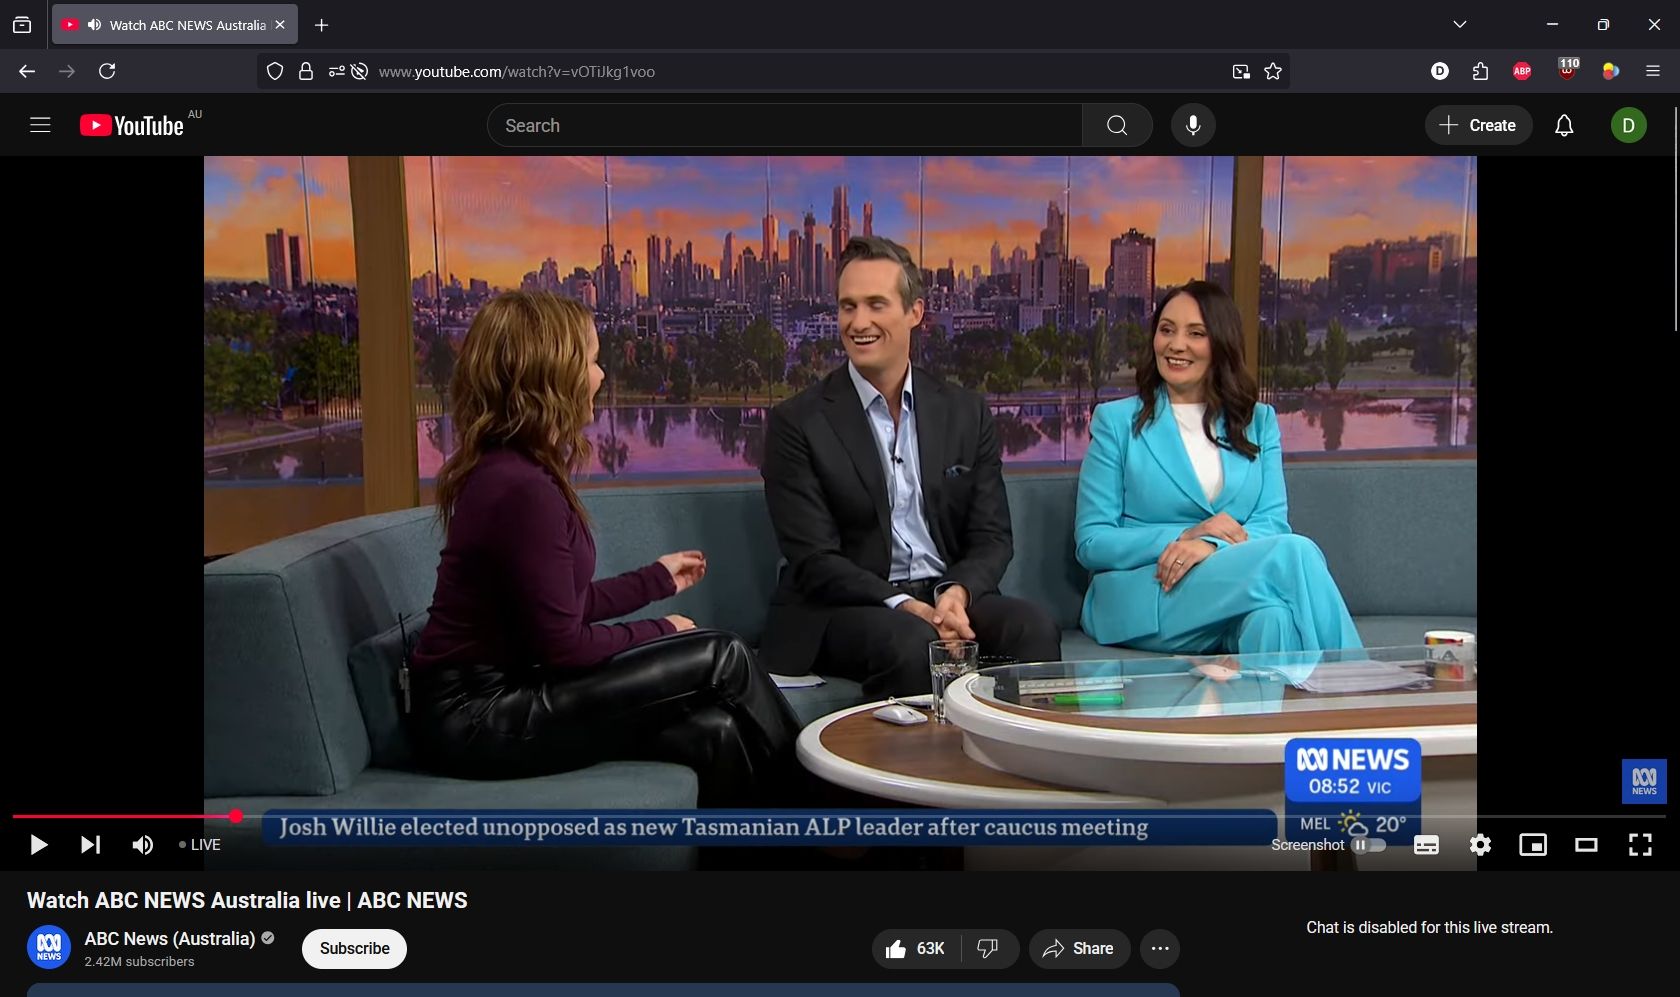Click the Share button
This screenshot has height=997, width=1680.
1078,949
